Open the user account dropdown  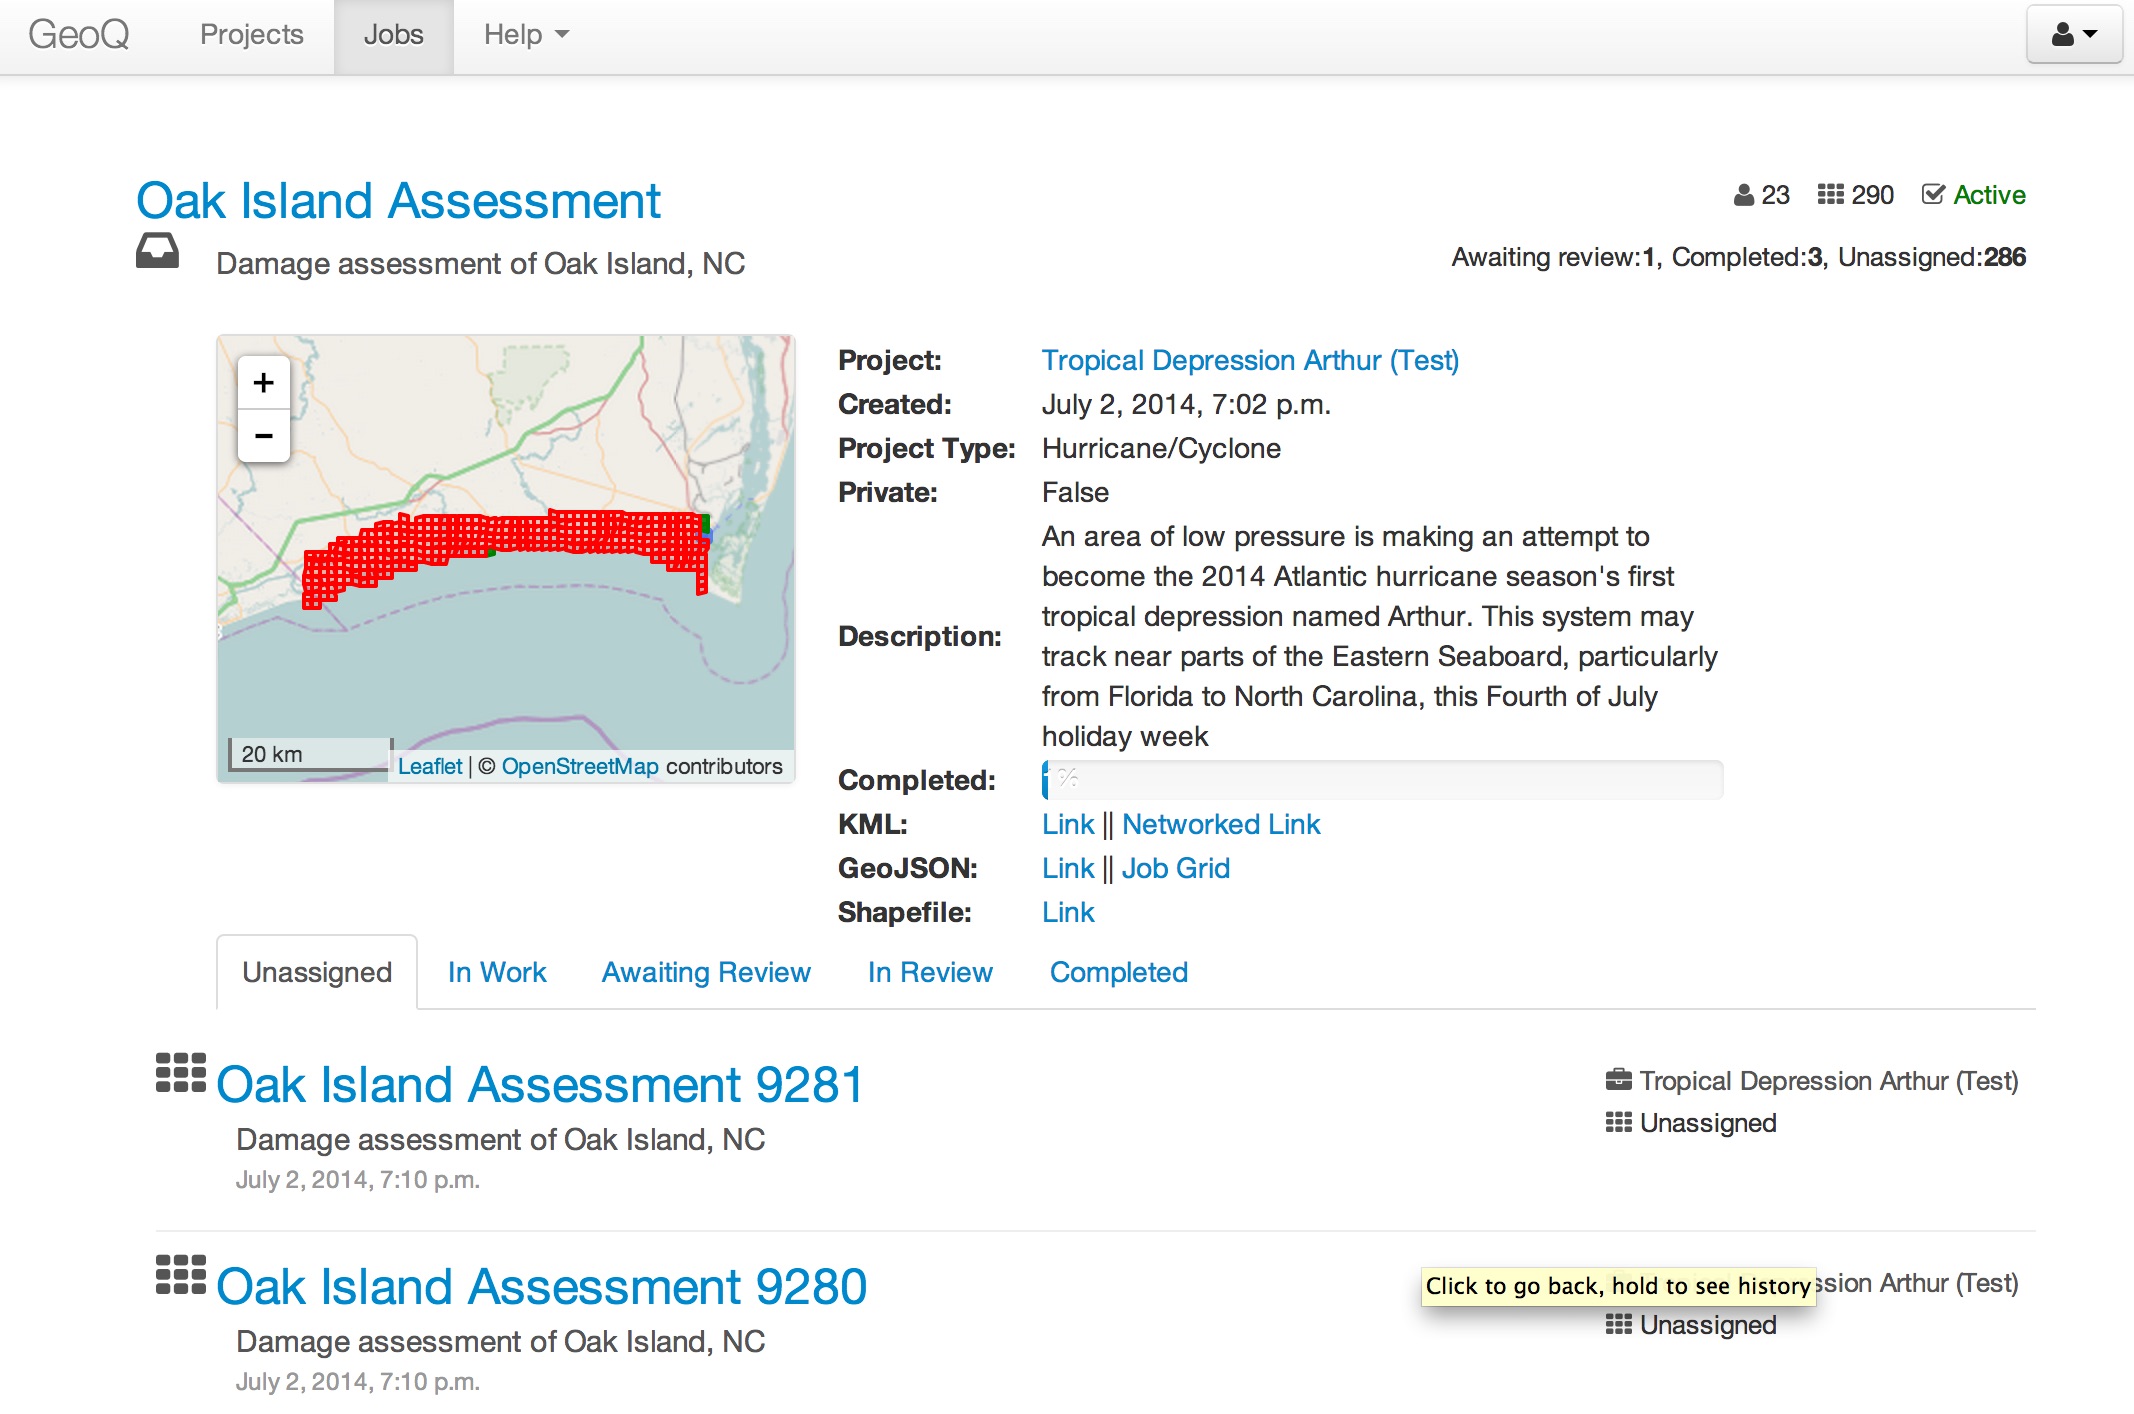click(x=2072, y=35)
